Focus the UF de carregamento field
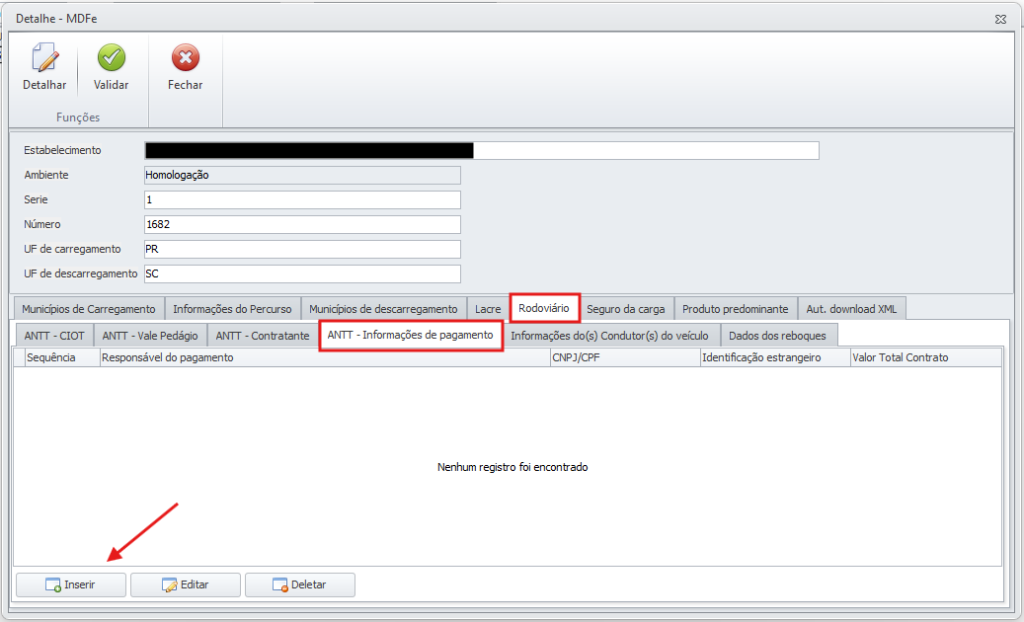This screenshot has height=622, width=1024. click(x=302, y=249)
